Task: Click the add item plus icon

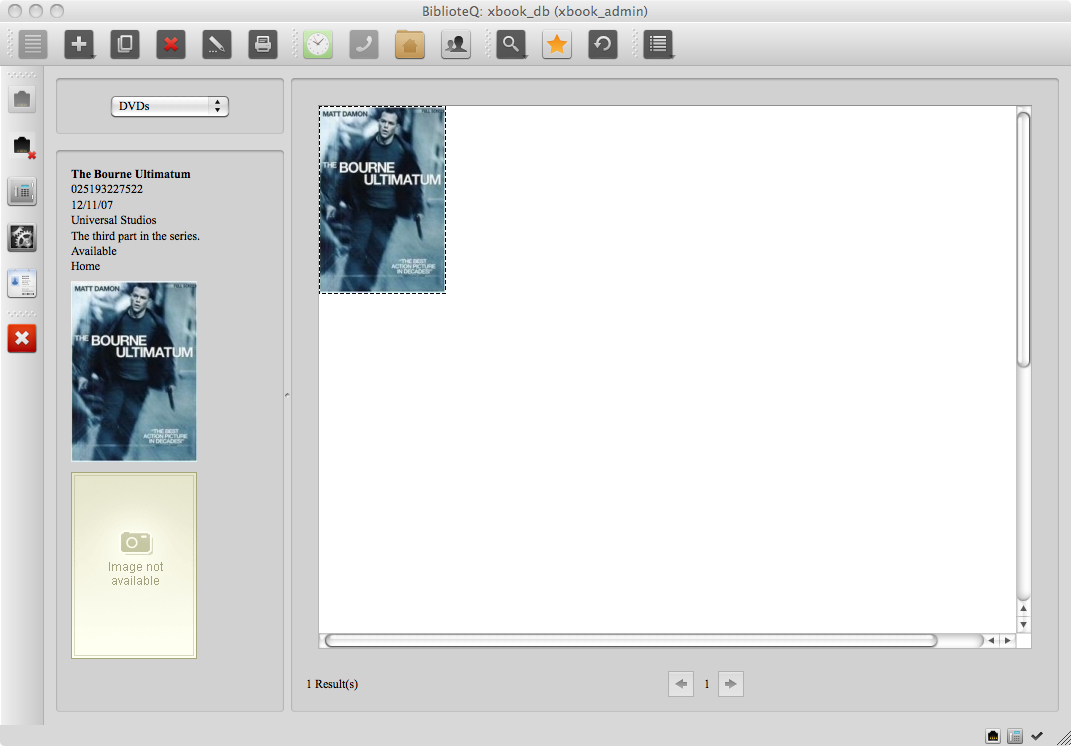Action: (79, 44)
